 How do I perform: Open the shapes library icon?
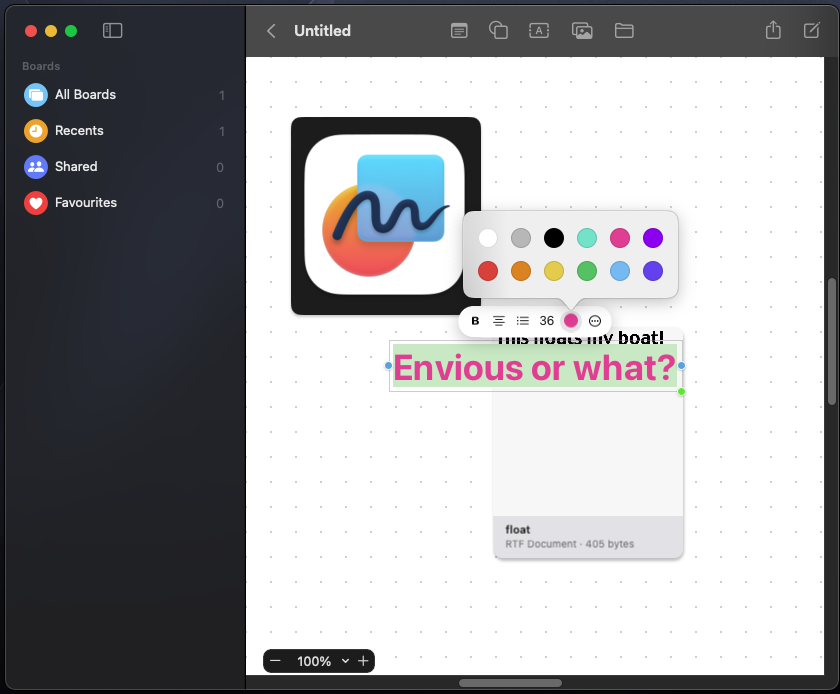pos(498,31)
